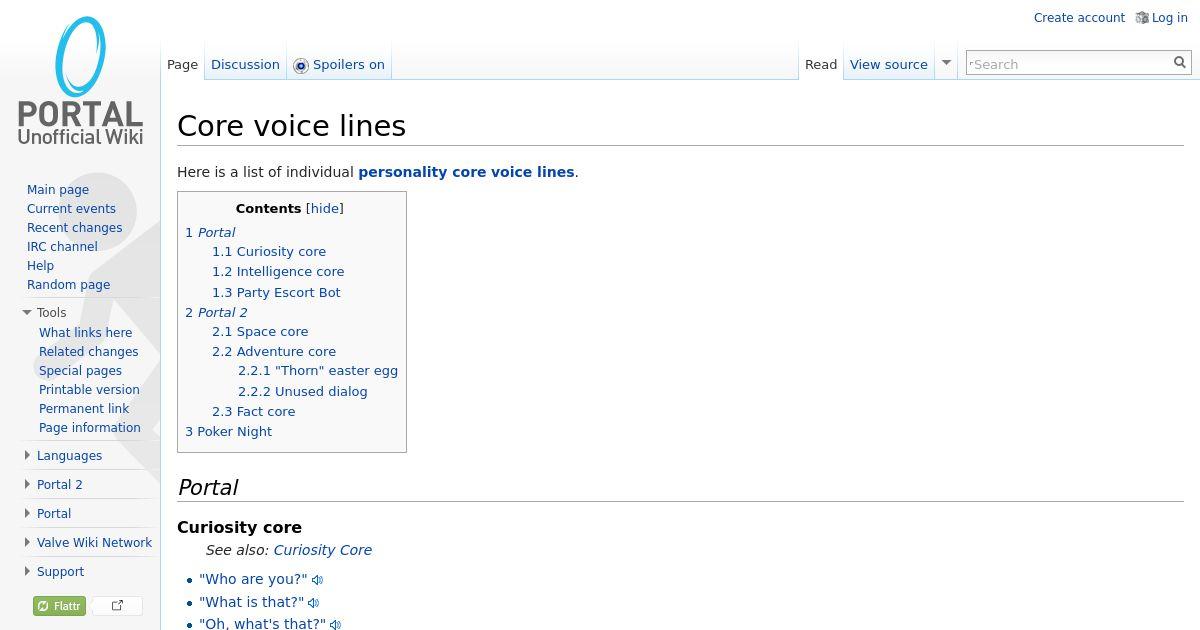Open the Help sidebar link
The width and height of the screenshot is (1200, 630).
coord(40,266)
